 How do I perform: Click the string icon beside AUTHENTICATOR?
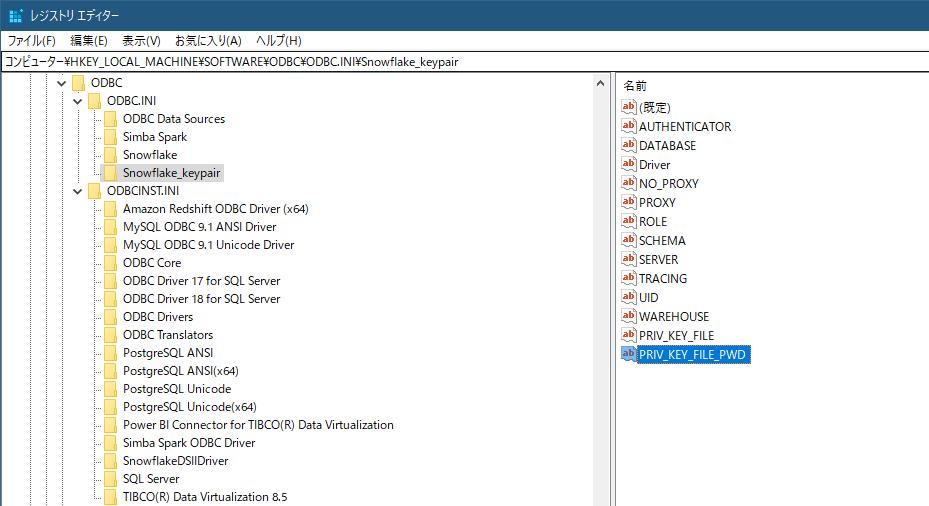pos(629,126)
